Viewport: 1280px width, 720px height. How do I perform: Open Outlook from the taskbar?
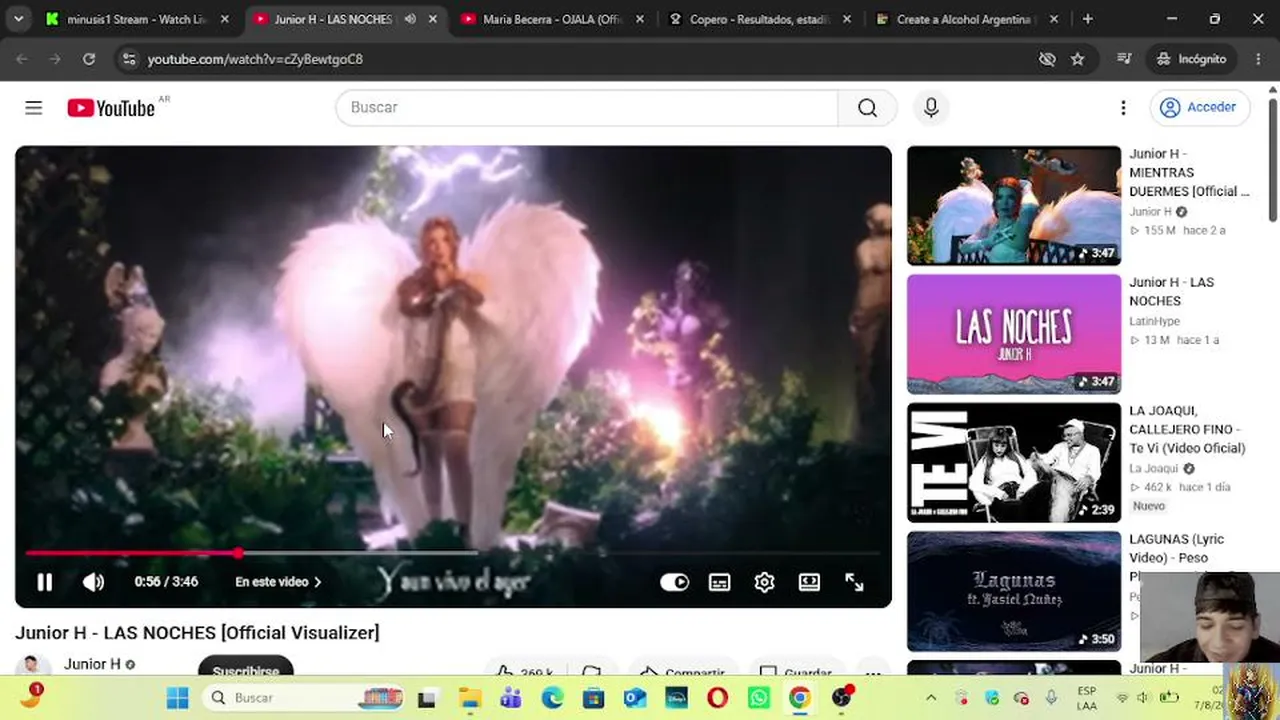635,698
